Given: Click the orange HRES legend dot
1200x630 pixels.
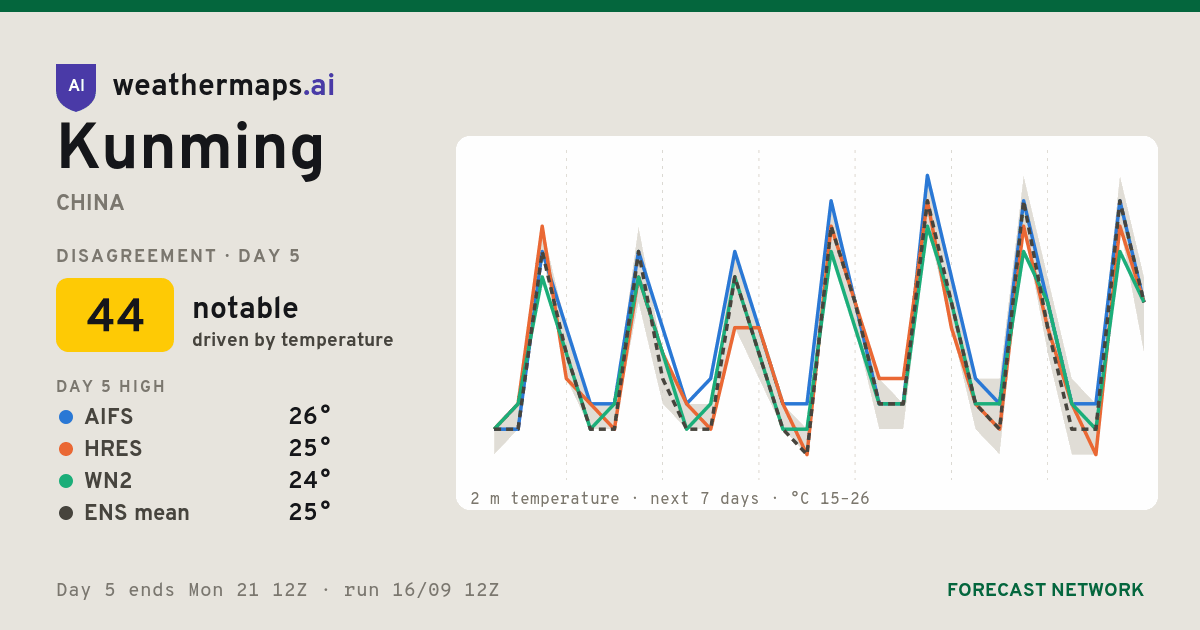Looking at the screenshot, I should coord(66,449).
